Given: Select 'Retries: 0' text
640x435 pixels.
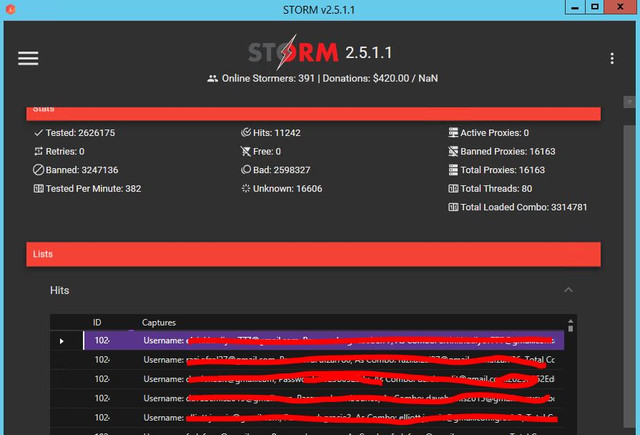Looking at the screenshot, I should (65, 151).
